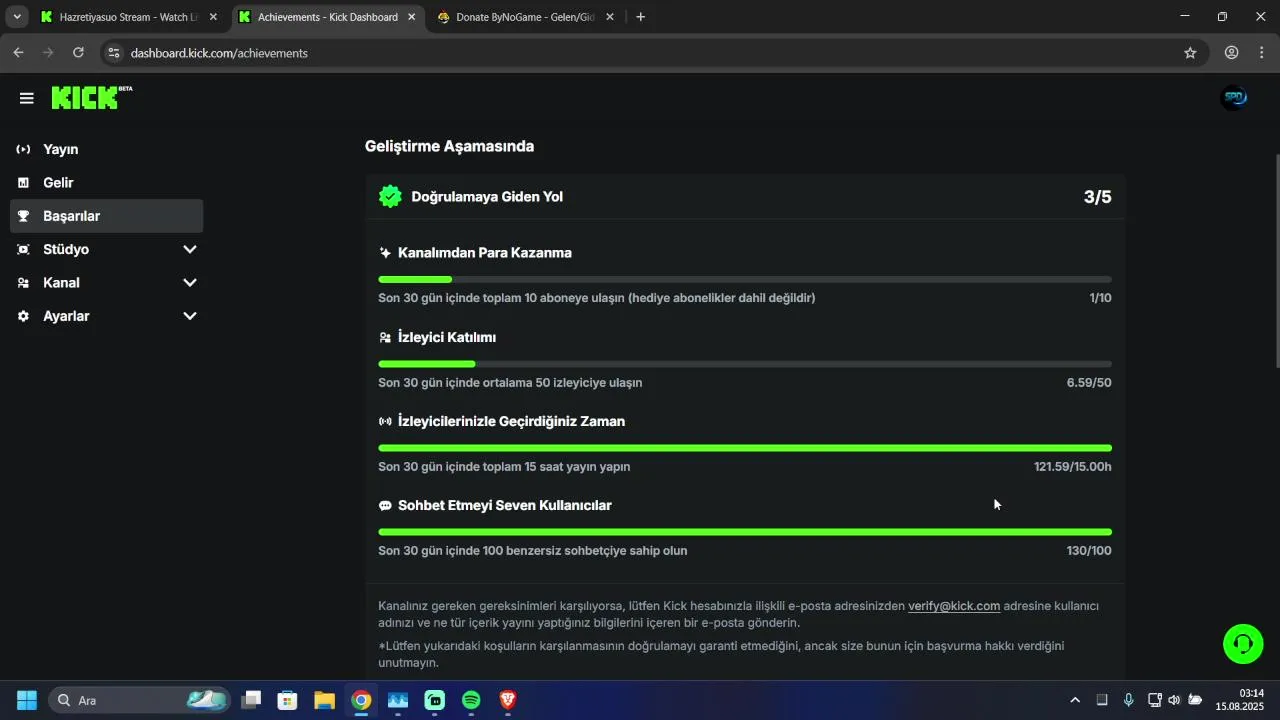Image resolution: width=1280 pixels, height=720 pixels.
Task: Open the Chrome three-dot menu
Action: pos(1261,53)
